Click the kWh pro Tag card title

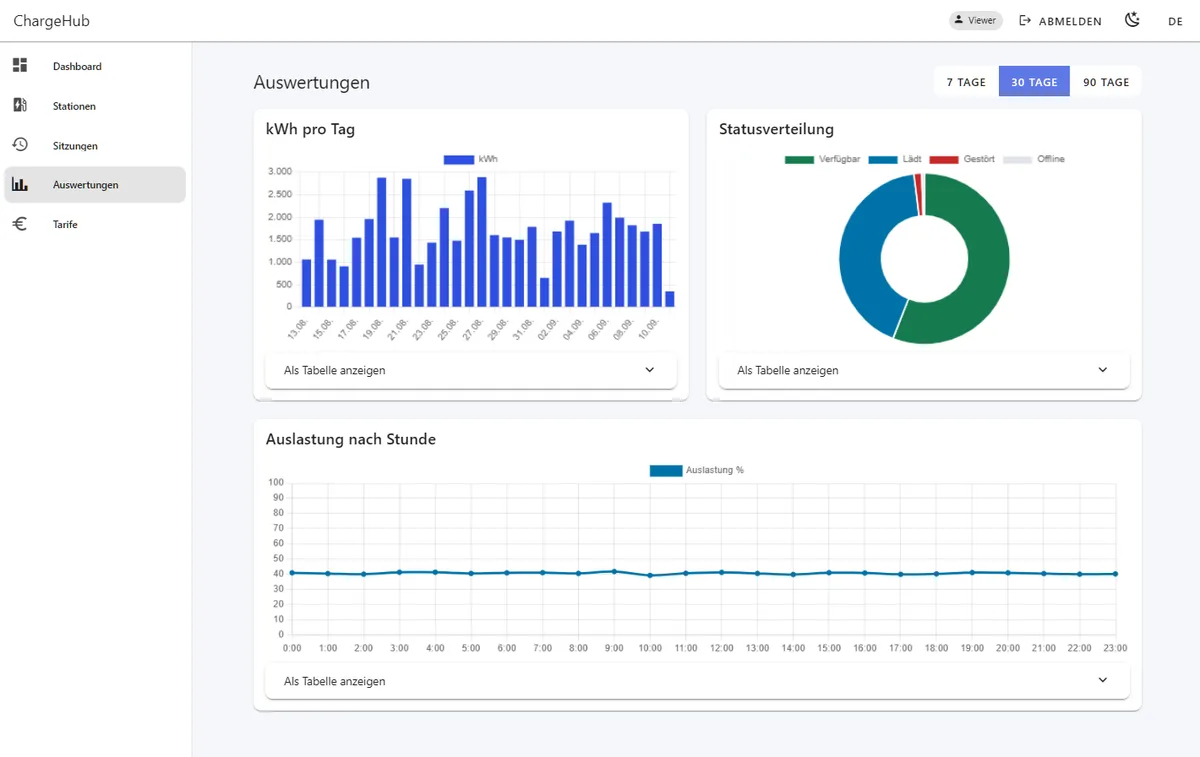[x=310, y=129]
